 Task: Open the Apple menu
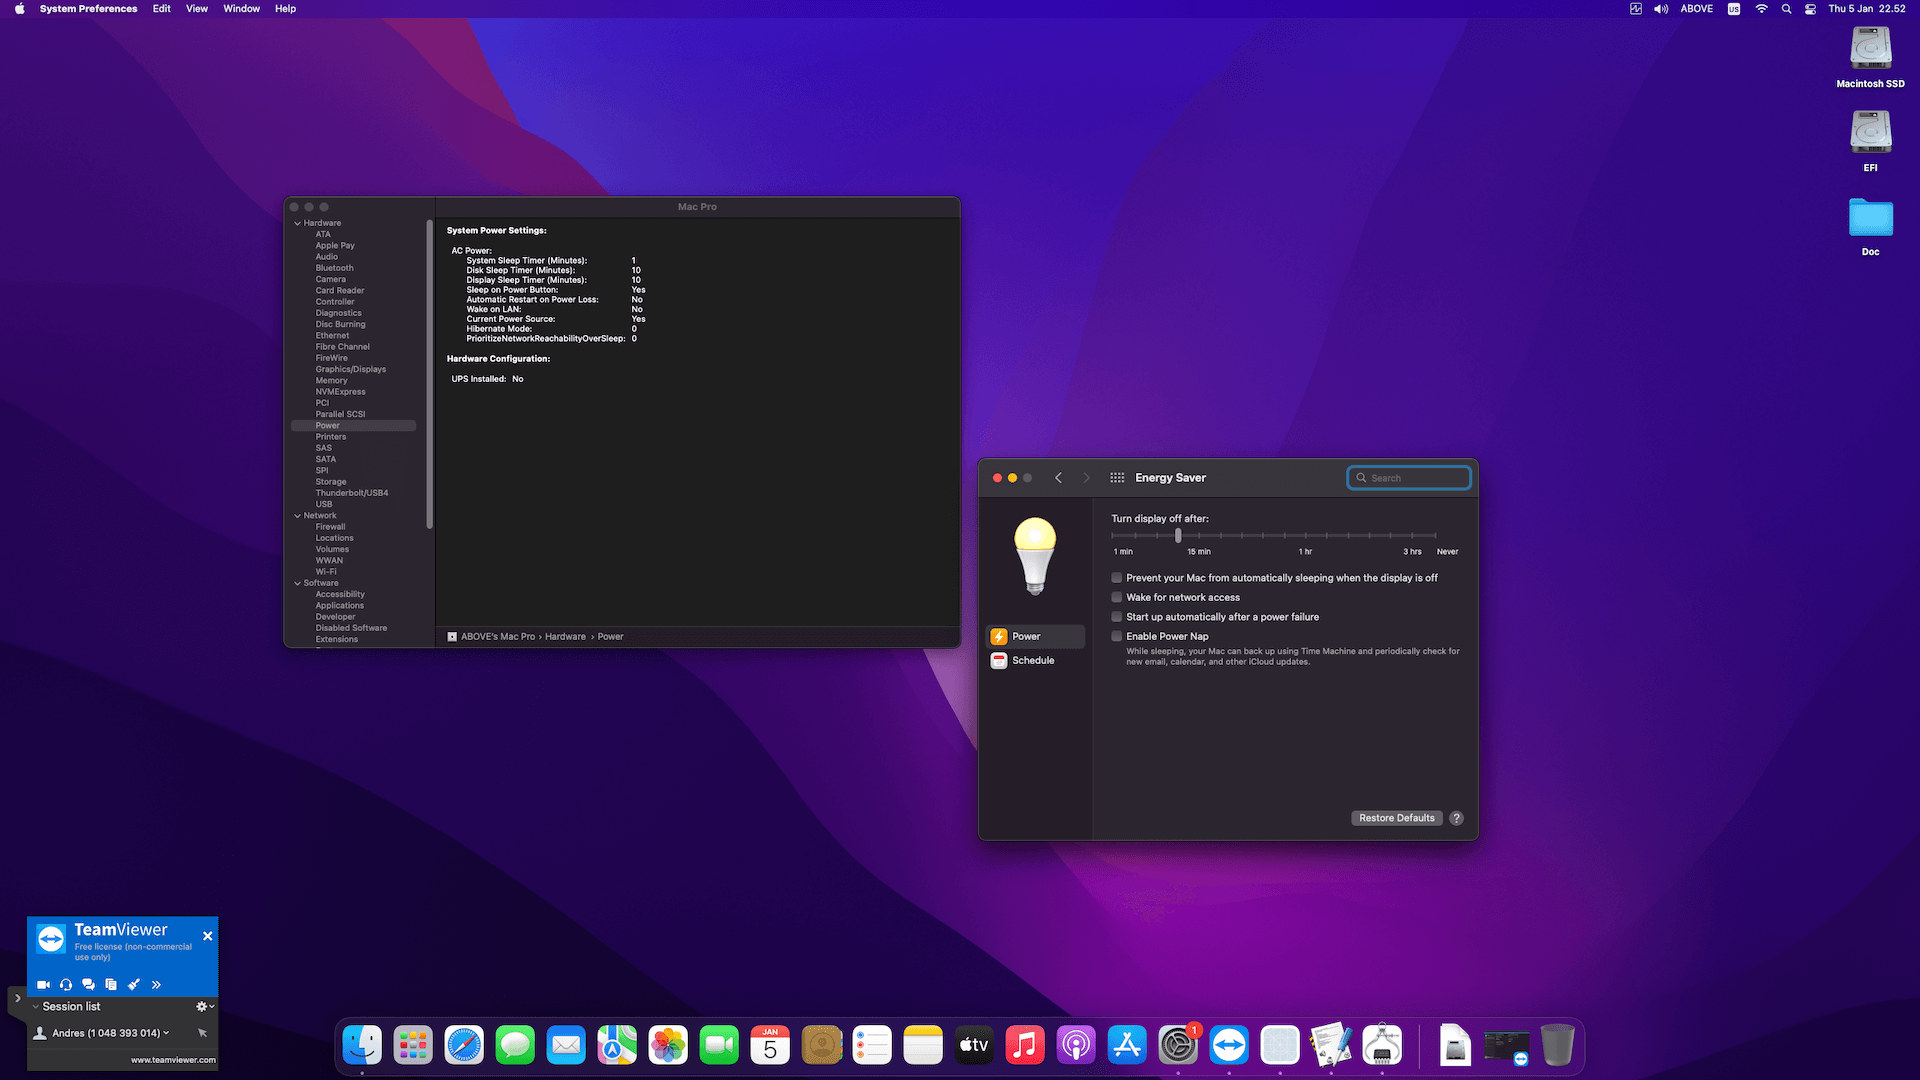click(19, 9)
